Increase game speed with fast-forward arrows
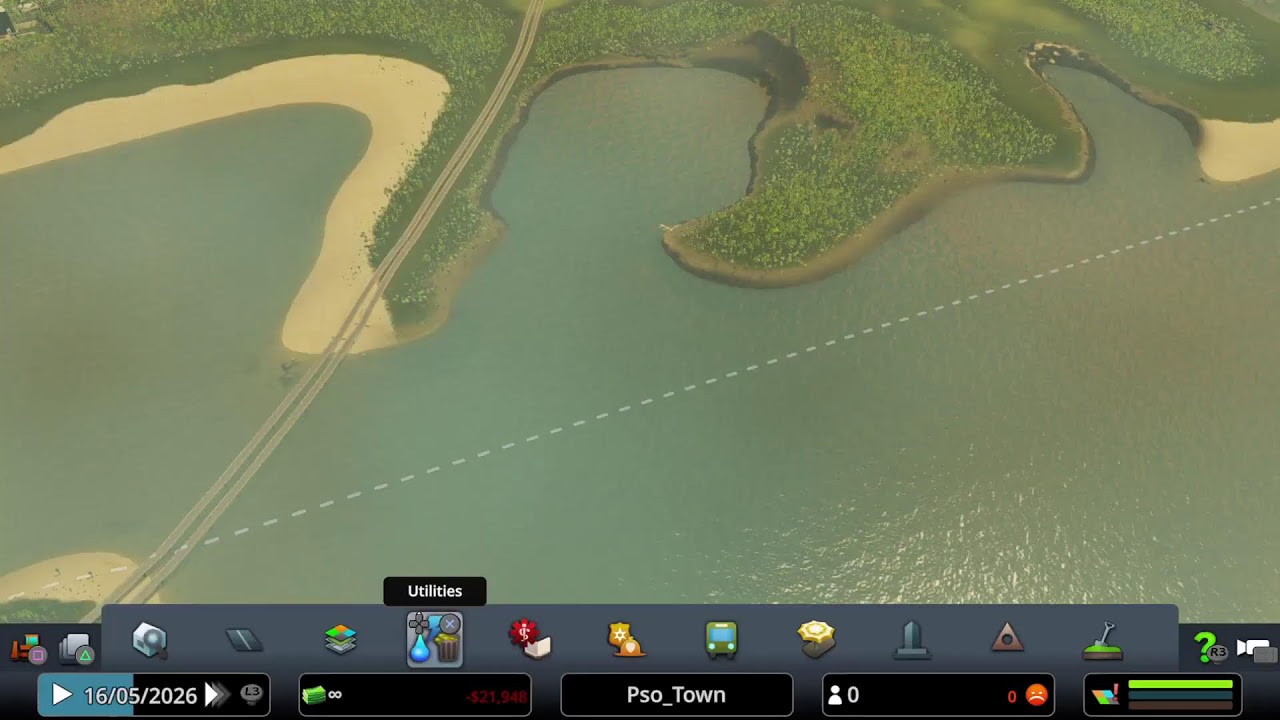 click(x=215, y=695)
